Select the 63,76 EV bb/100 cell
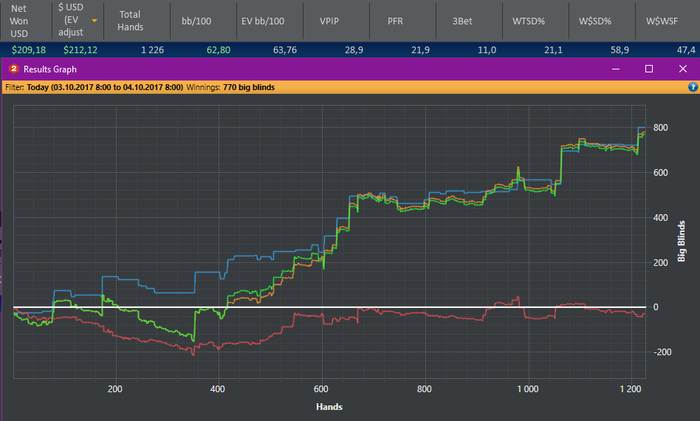Viewport: 700px width, 421px height. coord(285,50)
